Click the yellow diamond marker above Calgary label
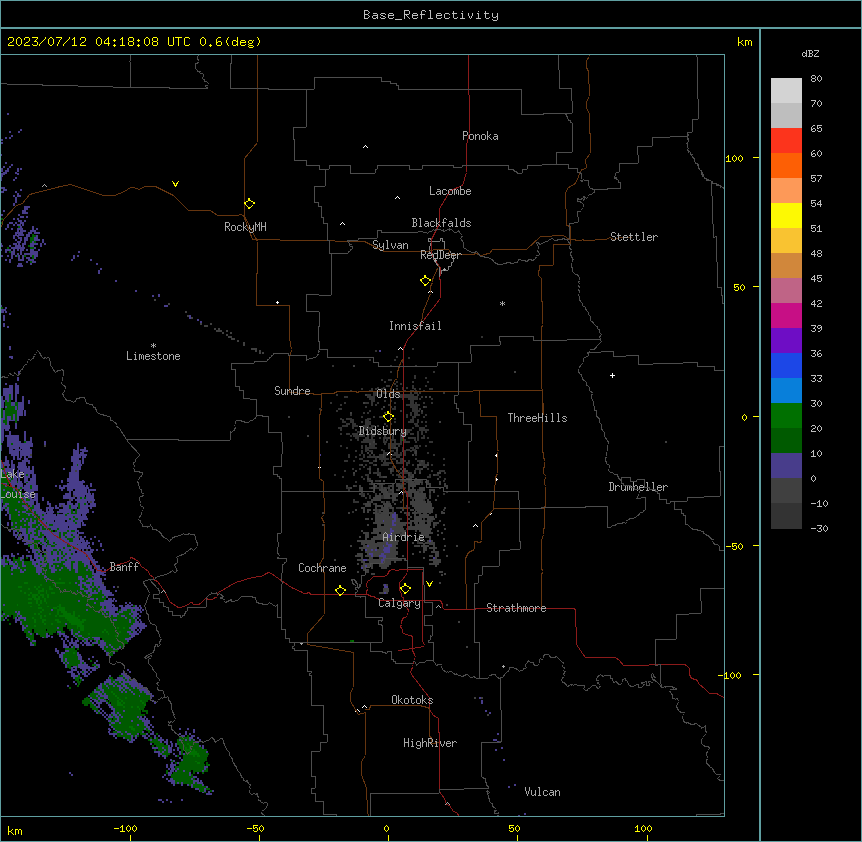This screenshot has width=862, height=842. [405, 589]
